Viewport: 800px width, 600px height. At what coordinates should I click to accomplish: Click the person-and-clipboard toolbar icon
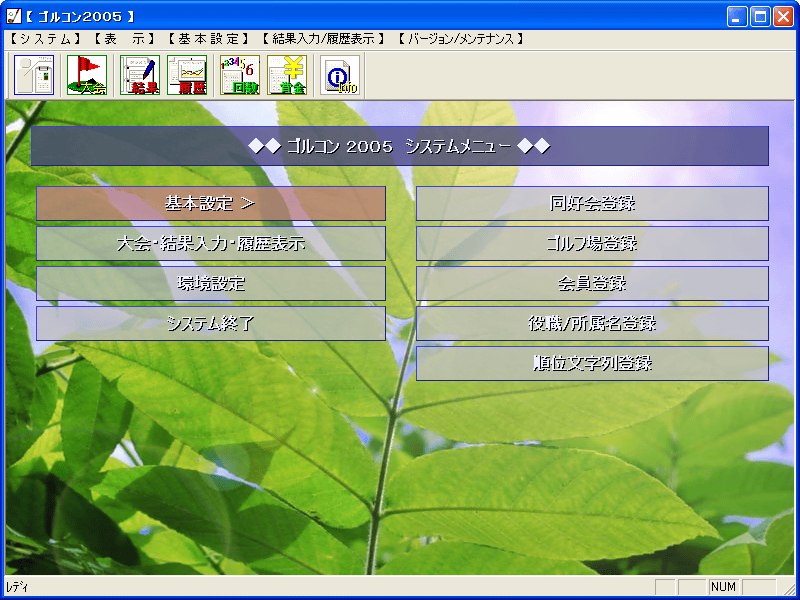click(x=34, y=75)
